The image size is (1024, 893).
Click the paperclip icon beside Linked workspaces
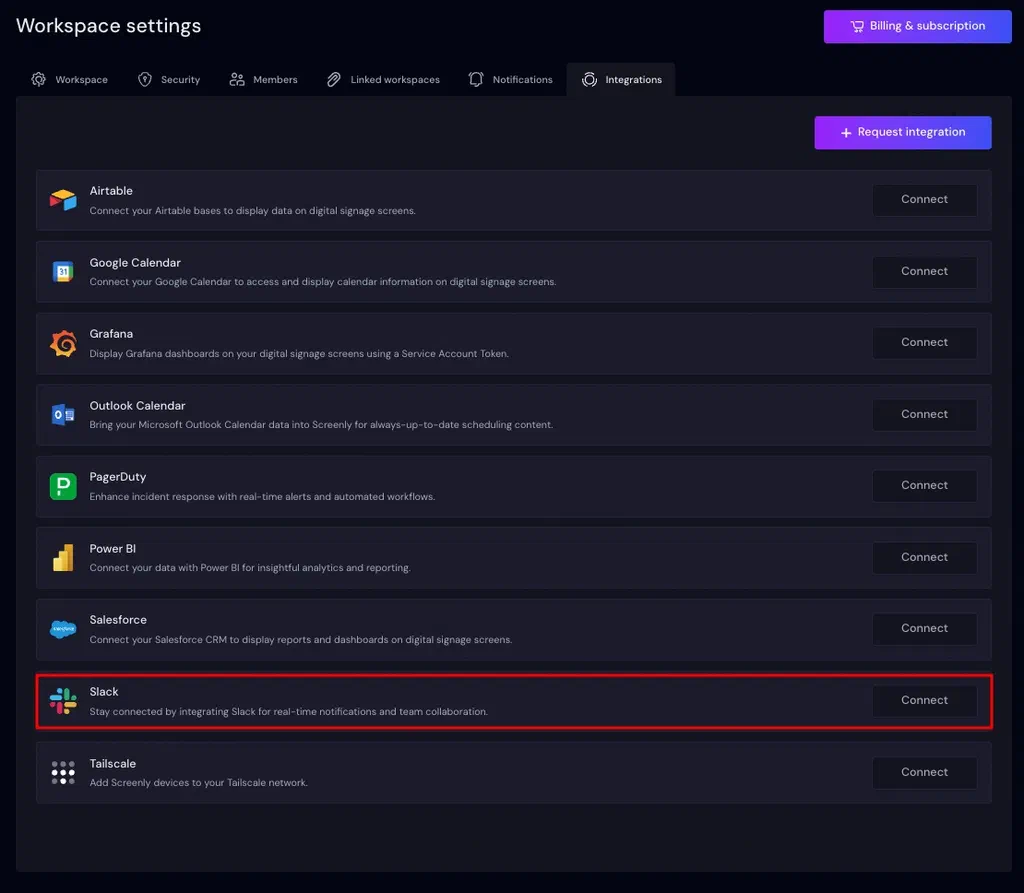coord(334,80)
